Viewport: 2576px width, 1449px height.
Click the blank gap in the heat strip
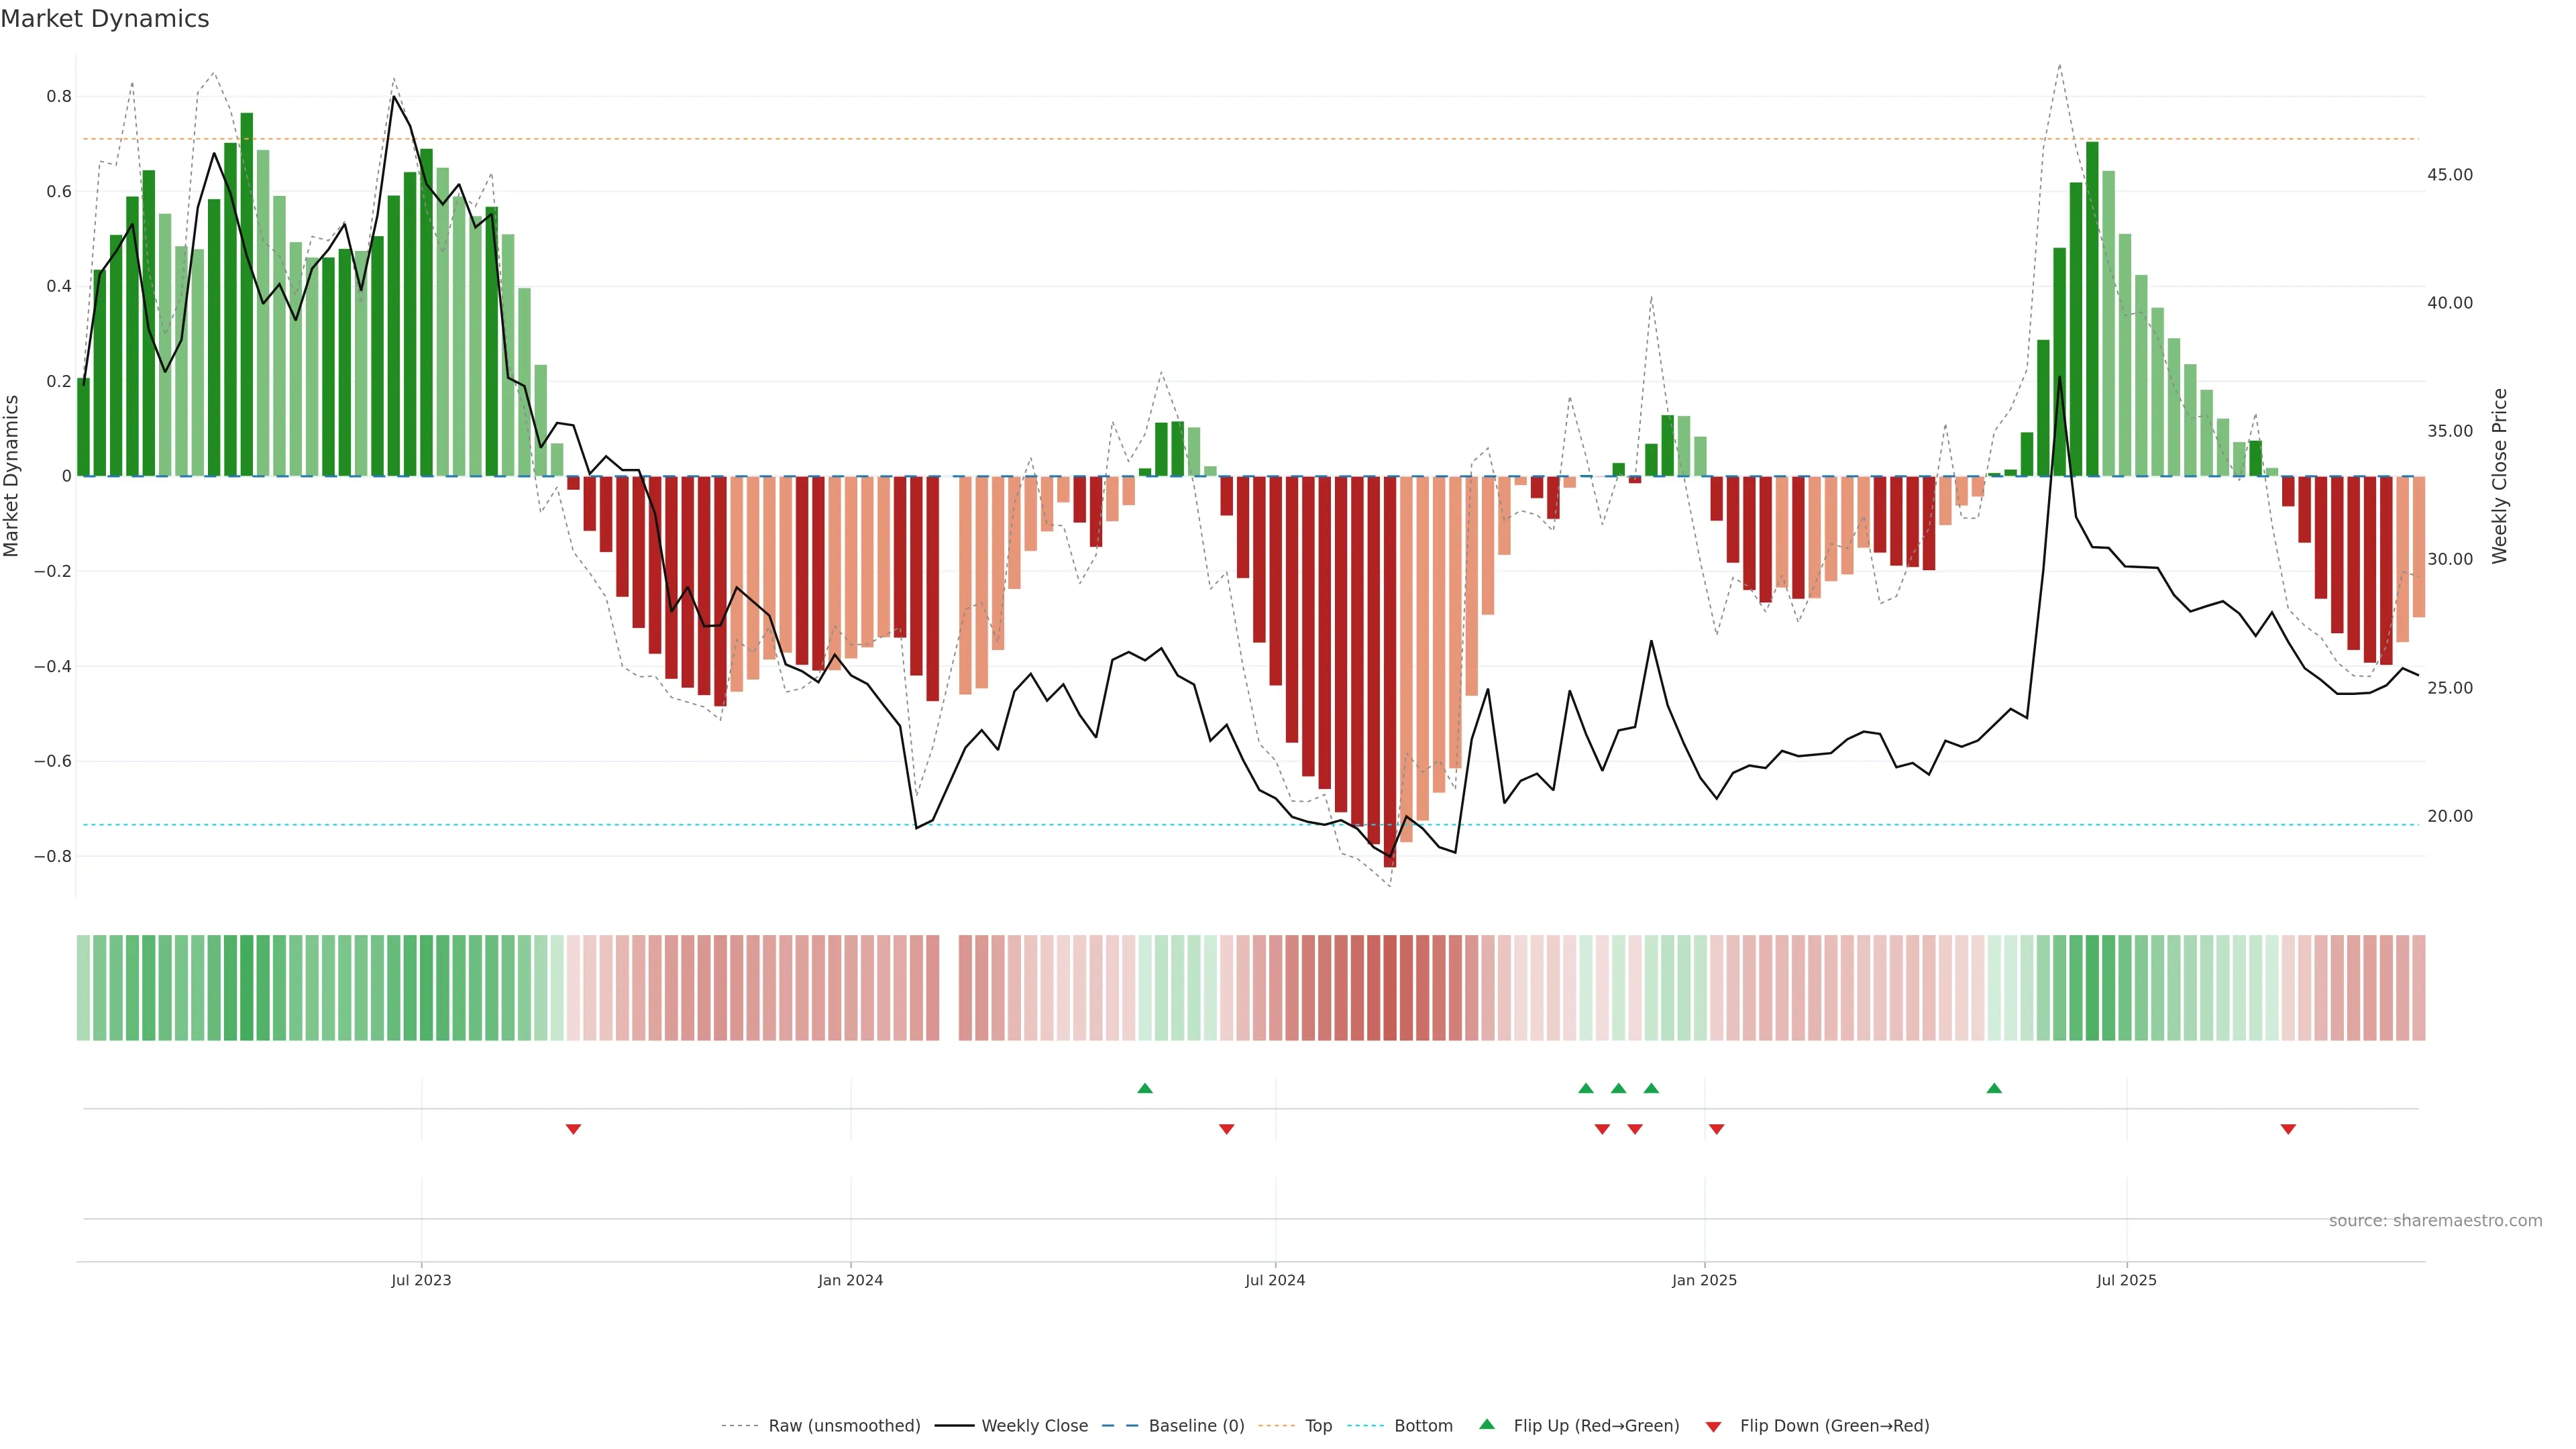(949, 987)
